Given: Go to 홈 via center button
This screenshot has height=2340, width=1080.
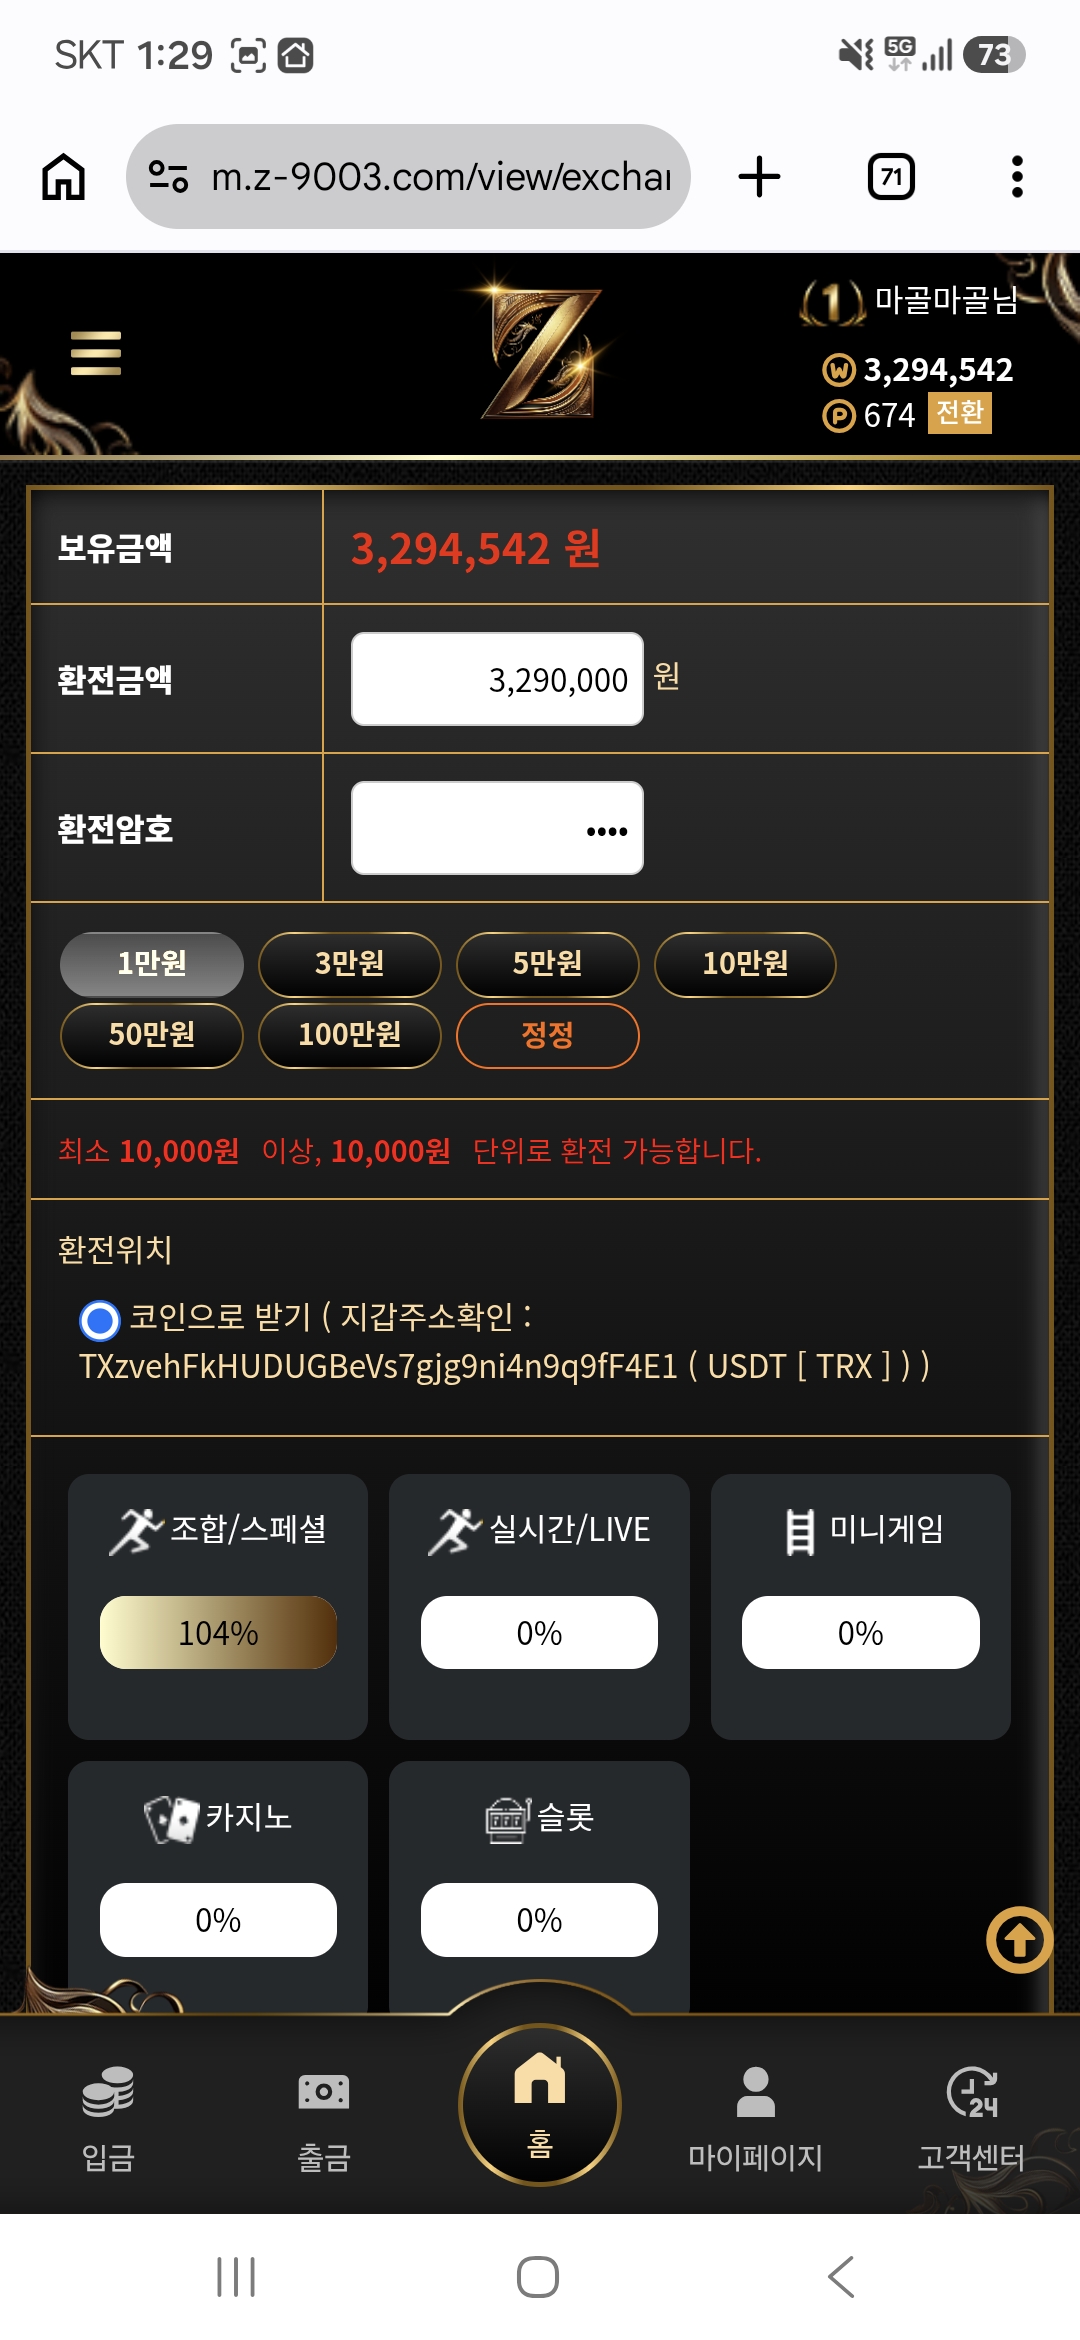Looking at the screenshot, I should coord(540,2104).
